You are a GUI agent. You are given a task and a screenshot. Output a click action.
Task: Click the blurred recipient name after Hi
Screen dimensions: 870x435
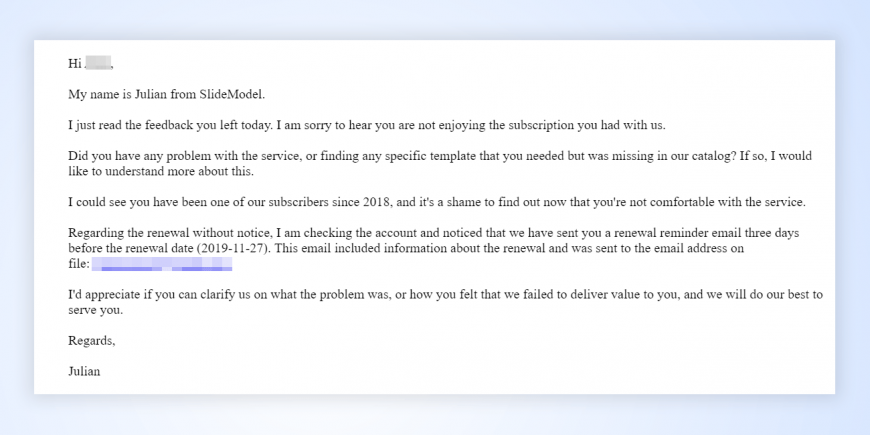click(98, 64)
